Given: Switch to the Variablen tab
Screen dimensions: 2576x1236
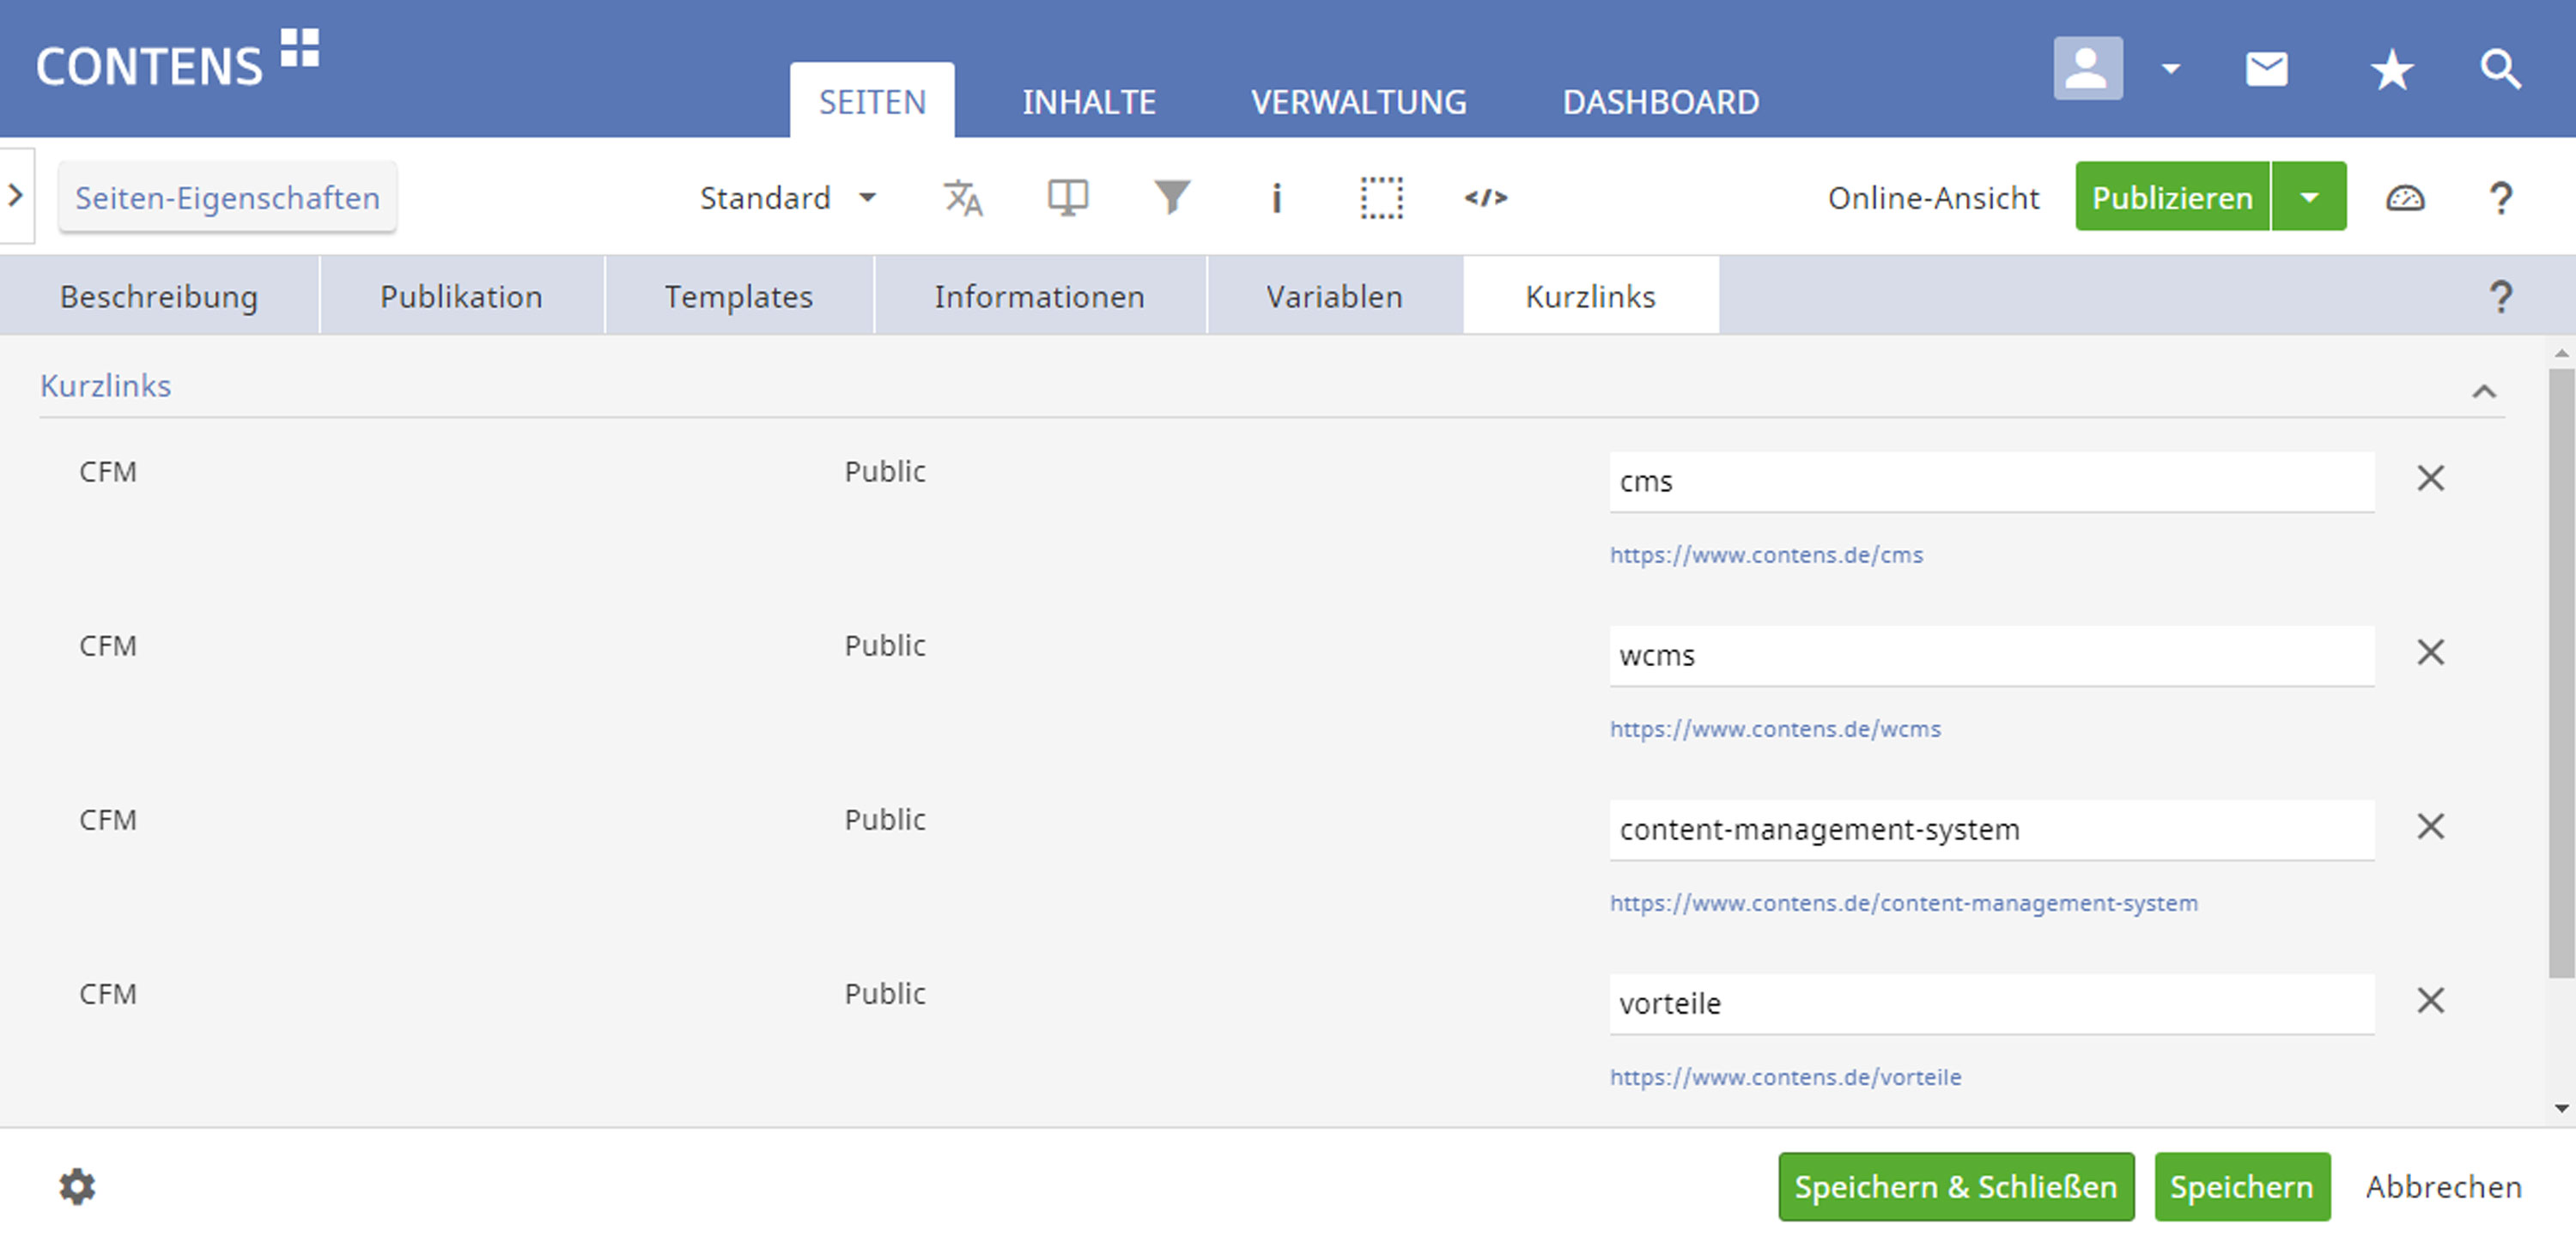Looking at the screenshot, I should click(x=1333, y=295).
